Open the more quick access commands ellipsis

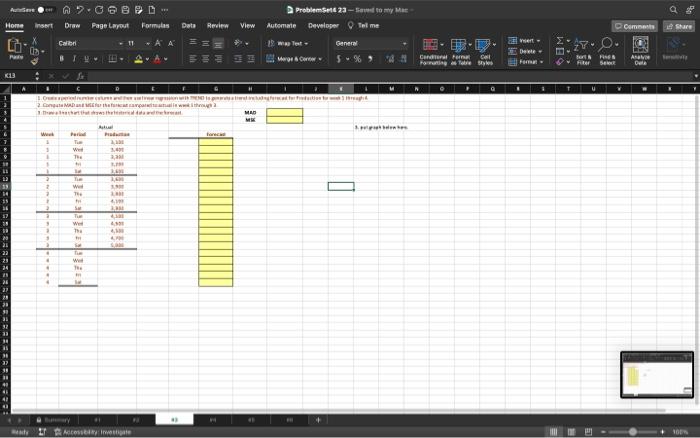click(x=165, y=10)
